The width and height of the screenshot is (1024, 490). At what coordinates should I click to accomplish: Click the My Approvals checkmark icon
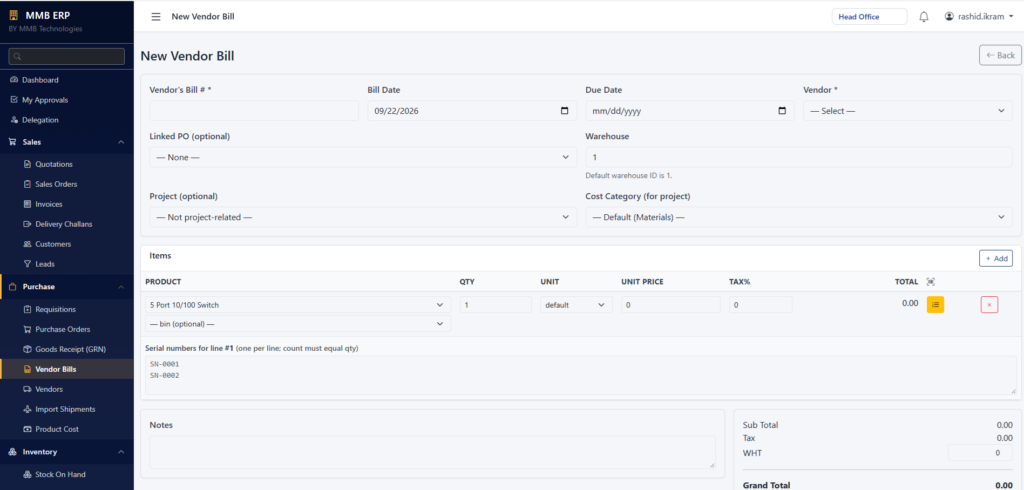click(x=14, y=100)
